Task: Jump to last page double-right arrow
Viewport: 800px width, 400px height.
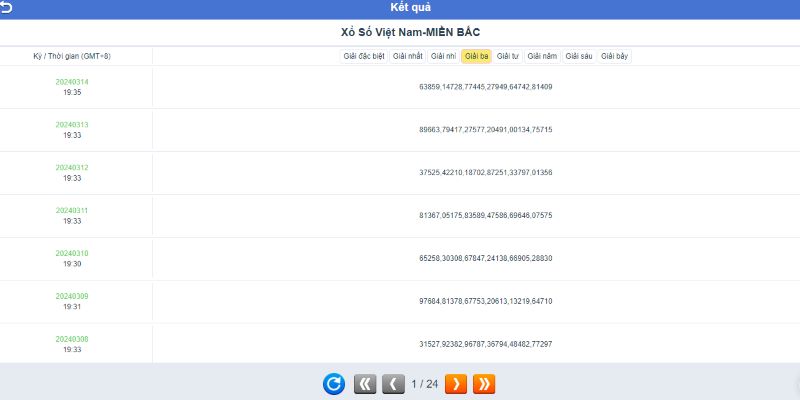Action: coord(484,384)
